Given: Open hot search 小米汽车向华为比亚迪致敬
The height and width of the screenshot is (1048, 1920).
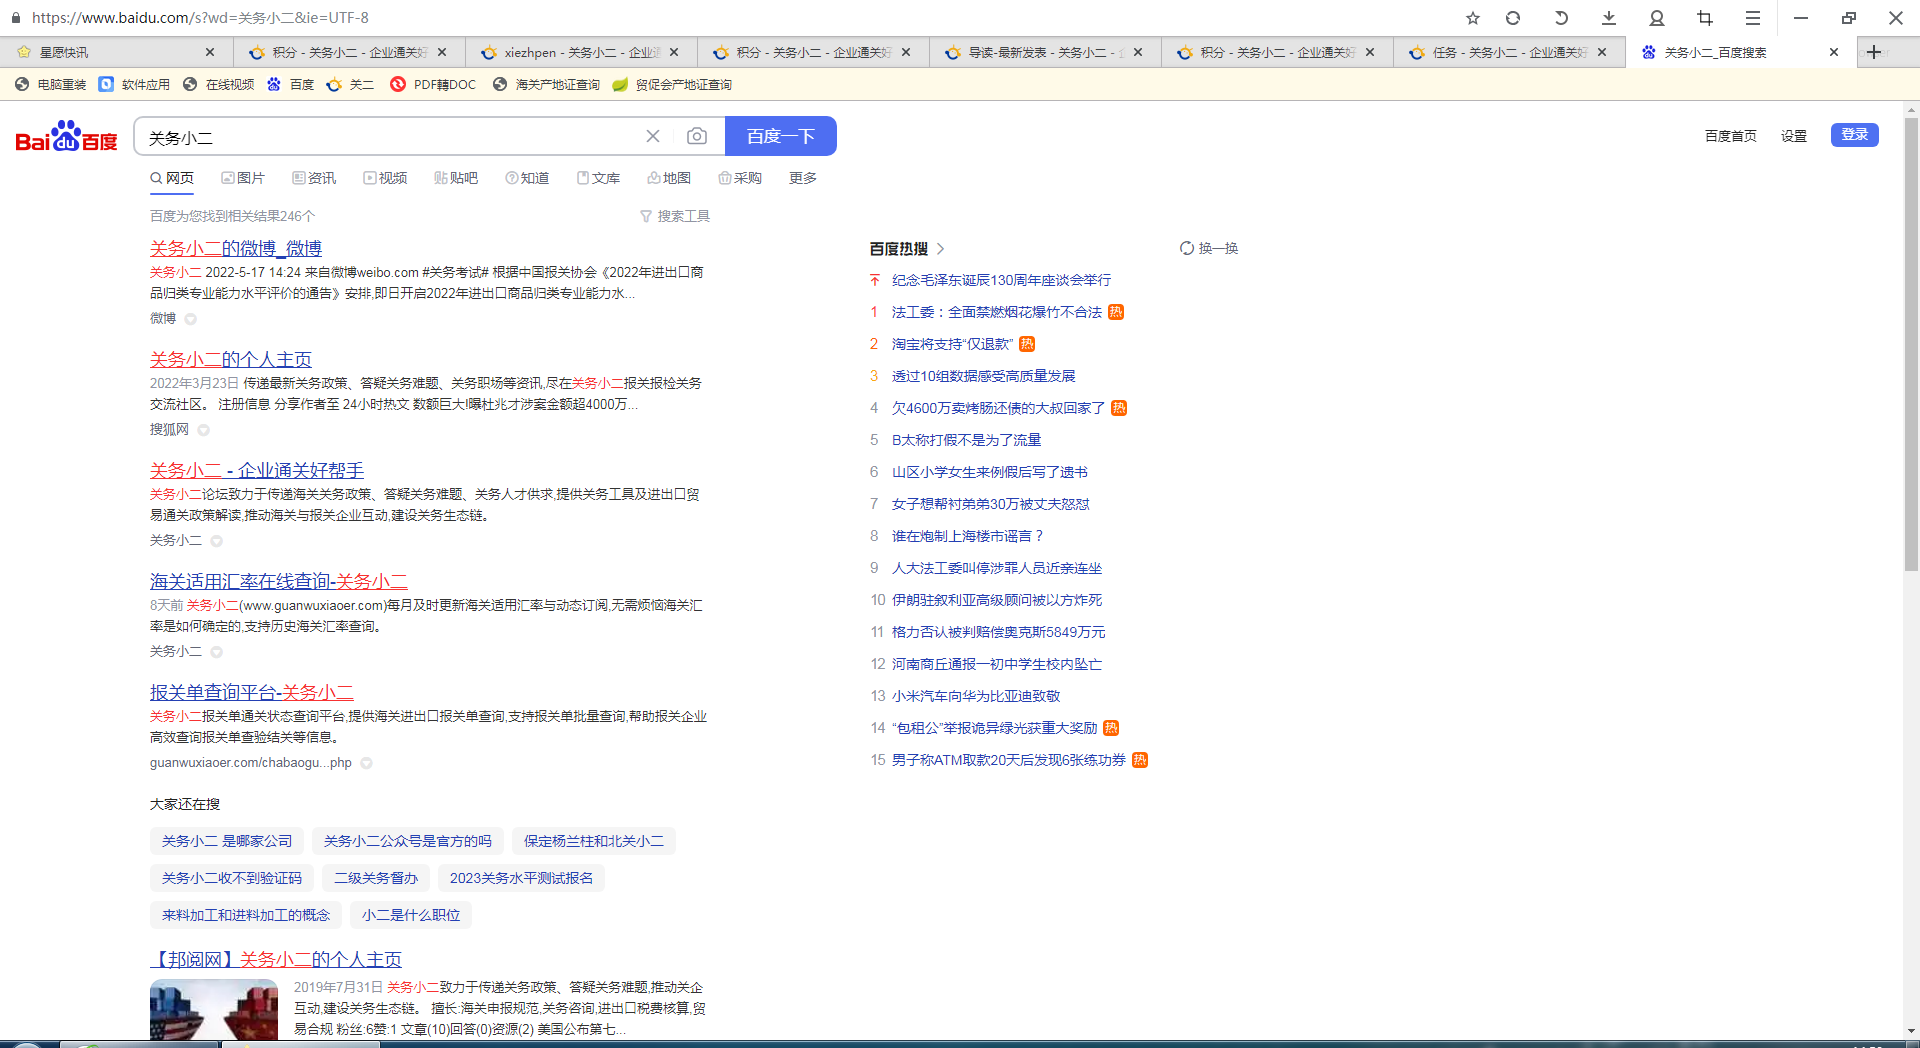Looking at the screenshot, I should click(x=976, y=696).
